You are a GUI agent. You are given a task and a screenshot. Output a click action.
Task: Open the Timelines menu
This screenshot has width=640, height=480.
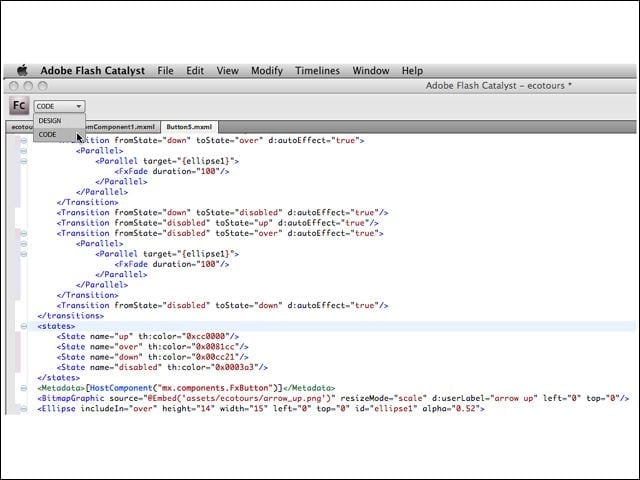coord(317,71)
